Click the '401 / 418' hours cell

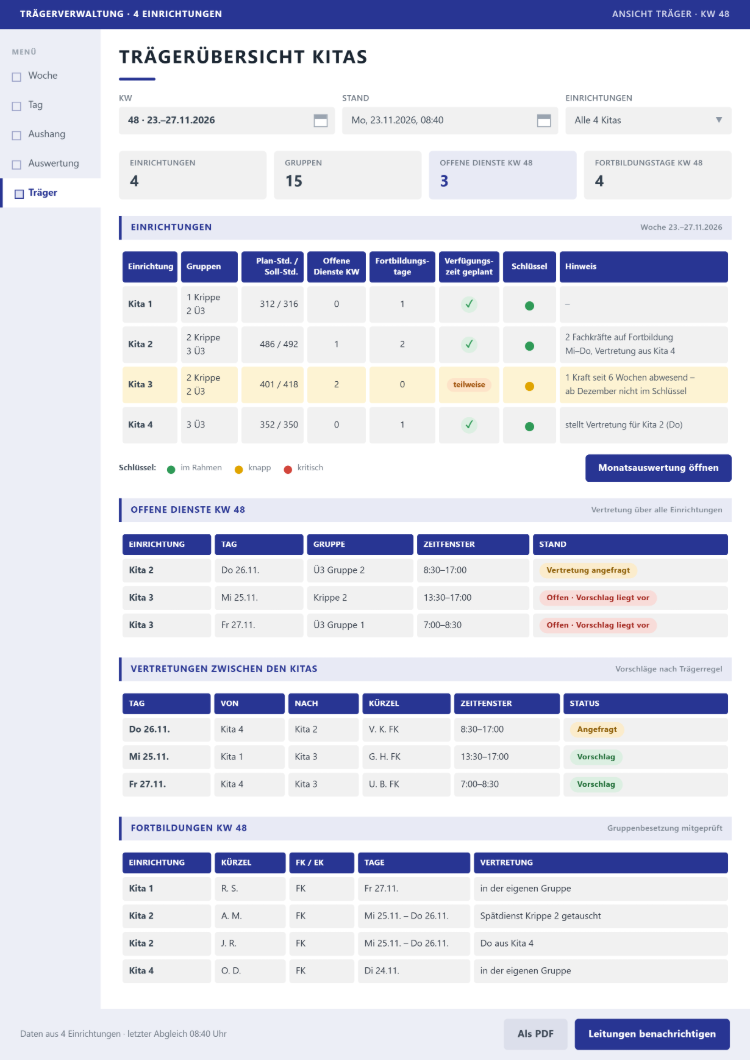click(x=273, y=385)
